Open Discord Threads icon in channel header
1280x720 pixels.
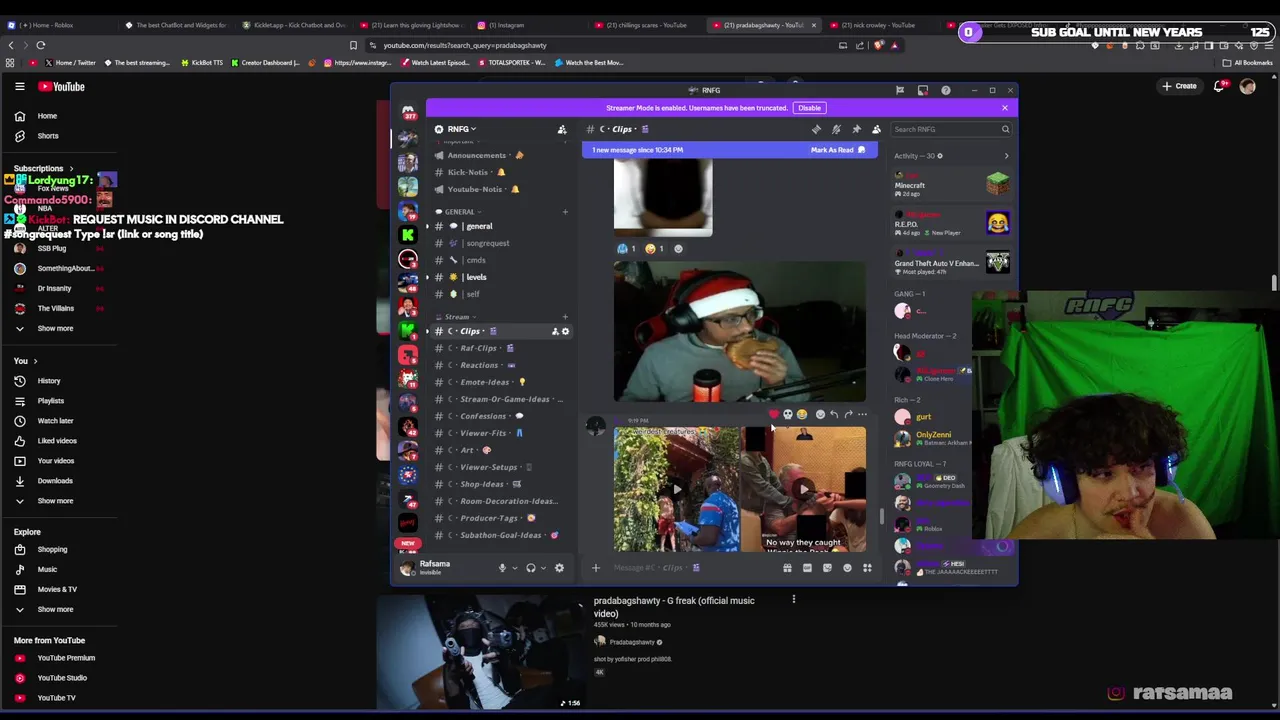pyautogui.click(x=816, y=129)
